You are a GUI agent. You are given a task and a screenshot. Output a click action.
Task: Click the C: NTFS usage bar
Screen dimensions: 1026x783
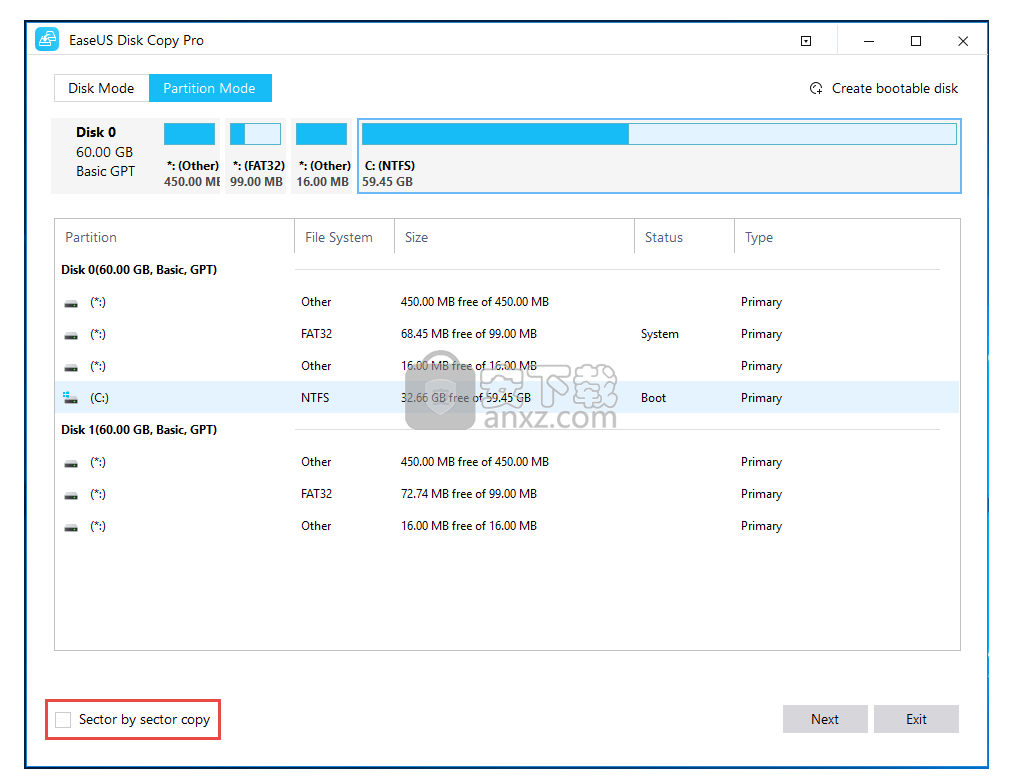point(659,134)
